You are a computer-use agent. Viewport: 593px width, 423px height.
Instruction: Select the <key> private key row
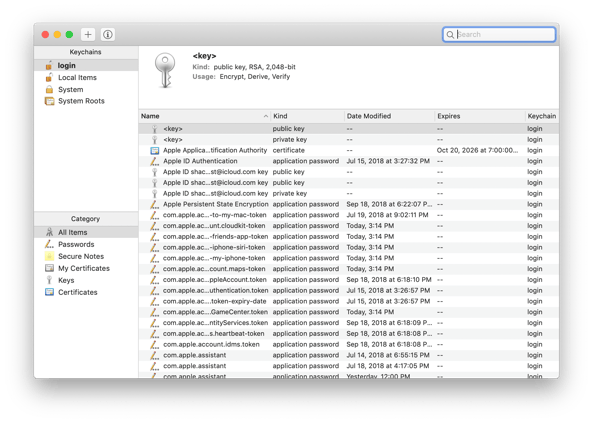(x=349, y=140)
